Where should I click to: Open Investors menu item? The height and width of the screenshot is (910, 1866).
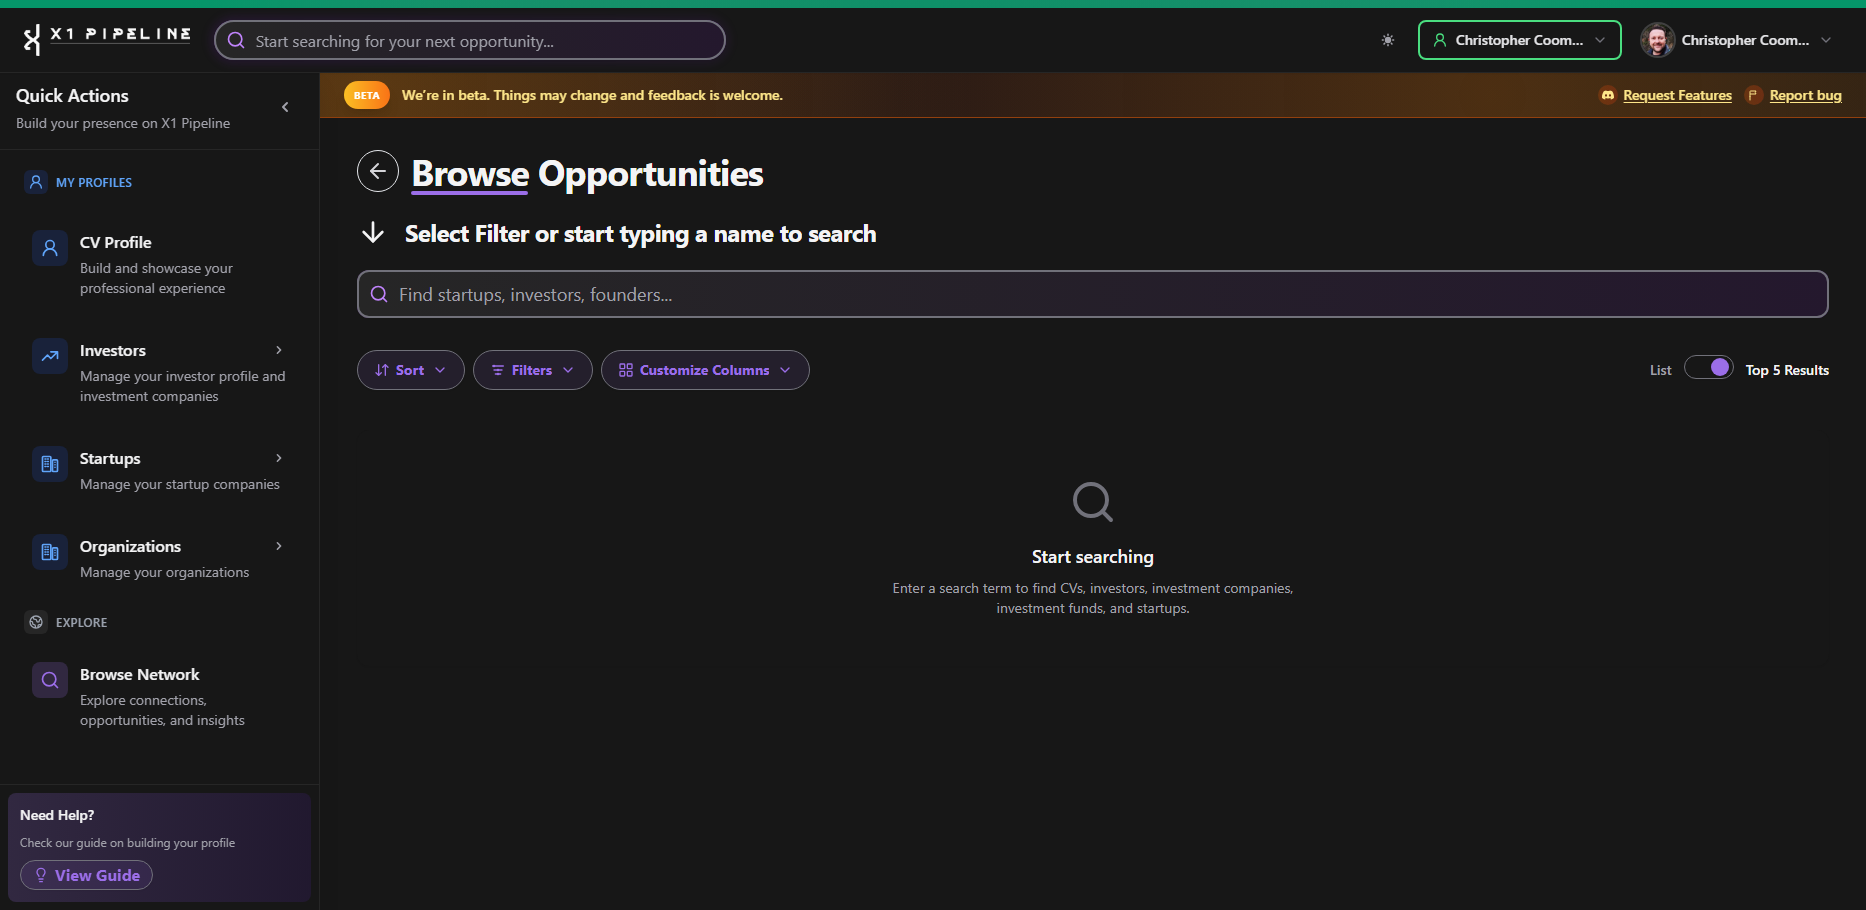160,372
